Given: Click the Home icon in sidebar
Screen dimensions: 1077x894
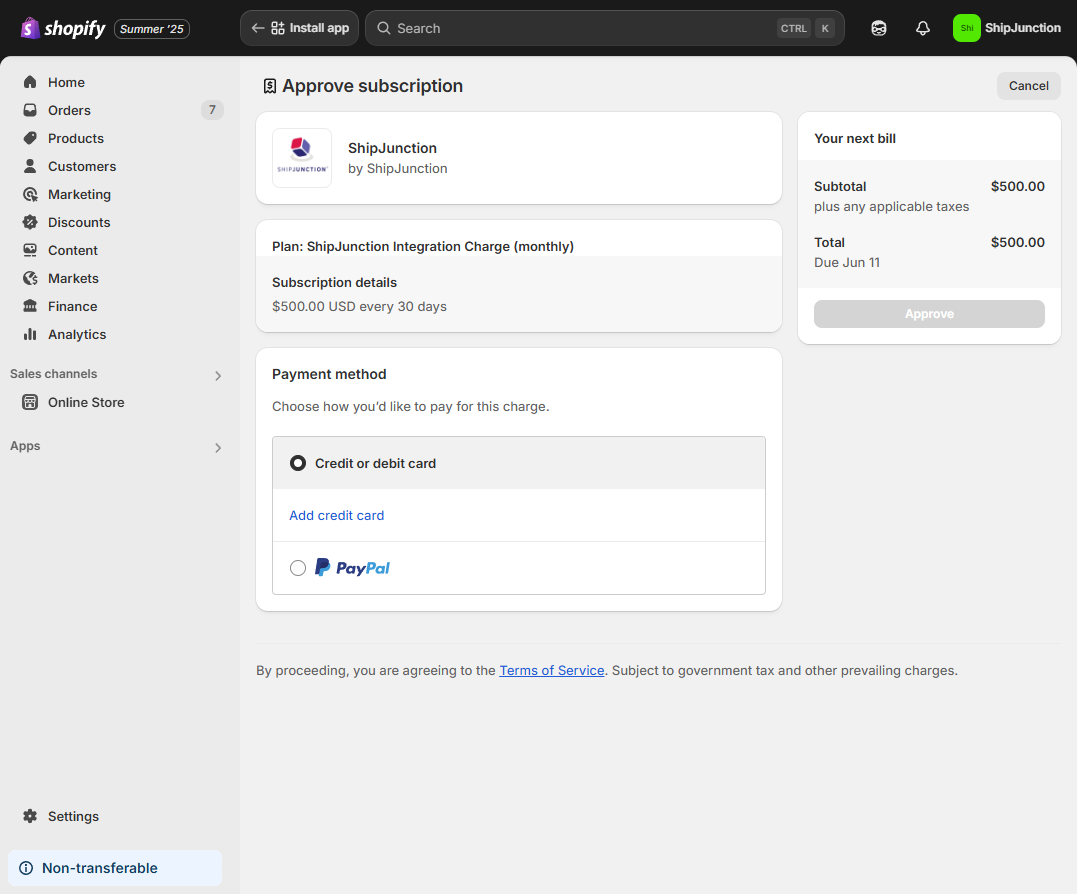Looking at the screenshot, I should 30,82.
